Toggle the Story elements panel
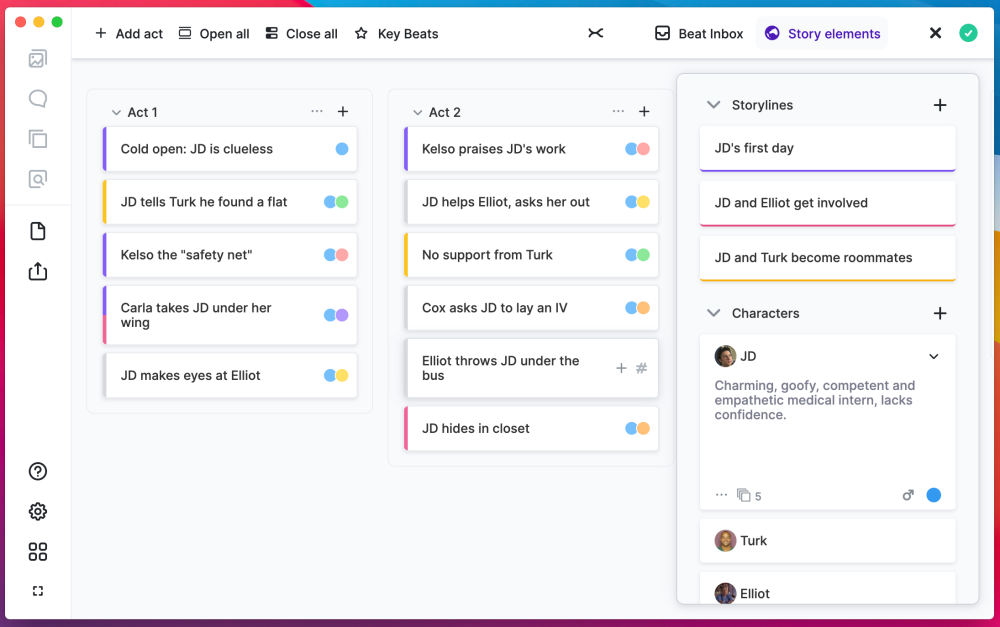 pos(822,33)
